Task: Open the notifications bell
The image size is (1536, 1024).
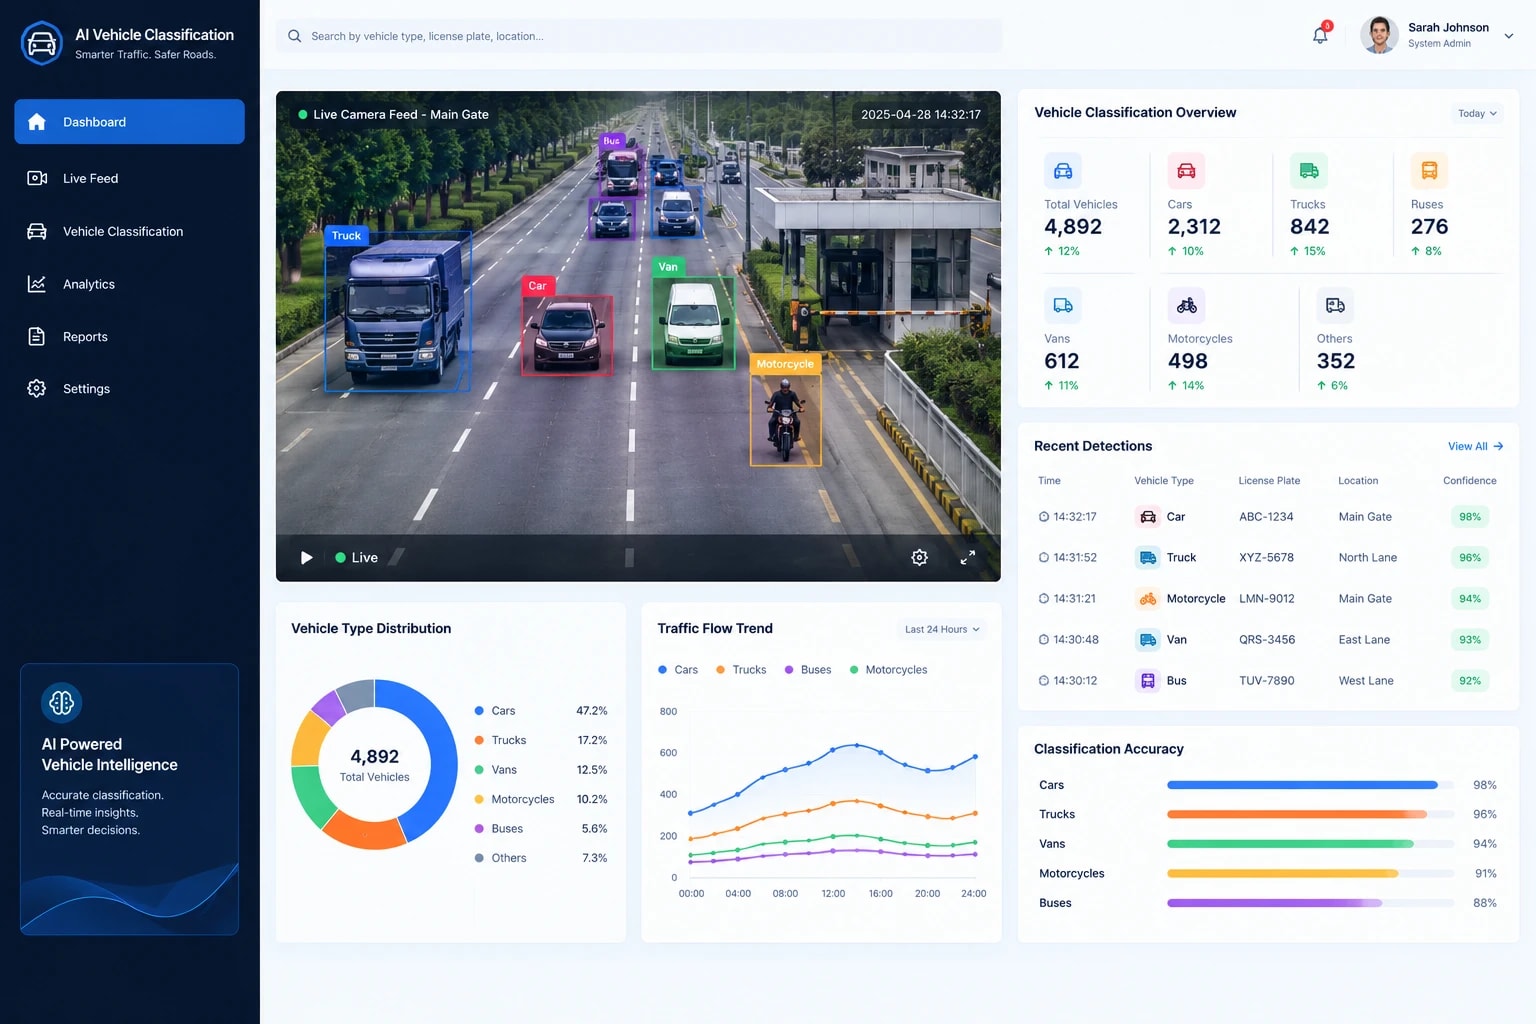Action: pos(1320,35)
